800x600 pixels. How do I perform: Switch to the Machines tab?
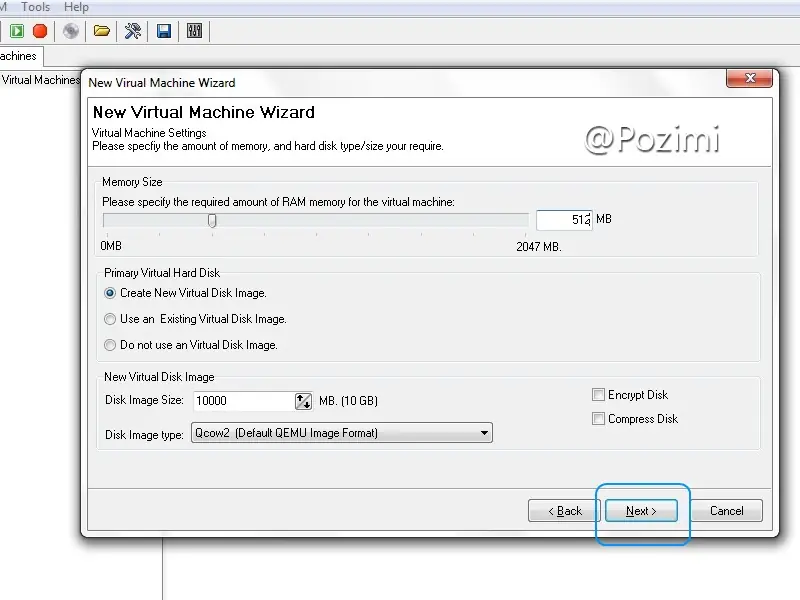click(20, 56)
